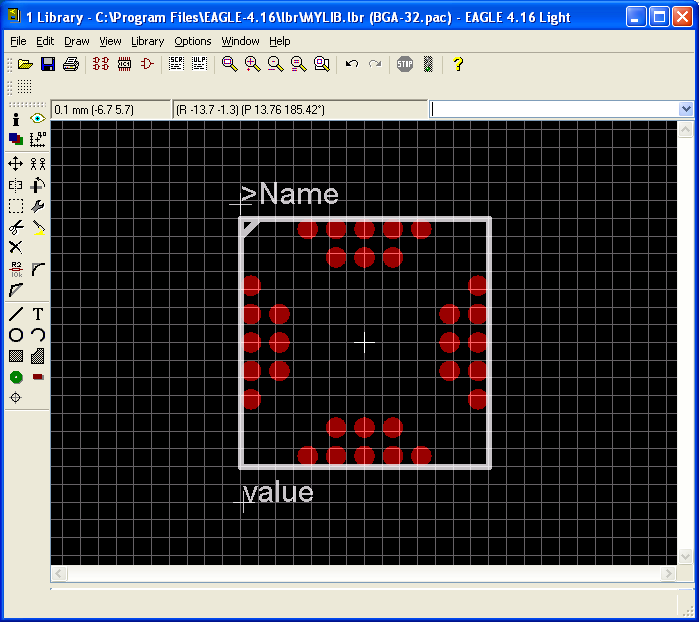Select the Split tool

[16, 290]
